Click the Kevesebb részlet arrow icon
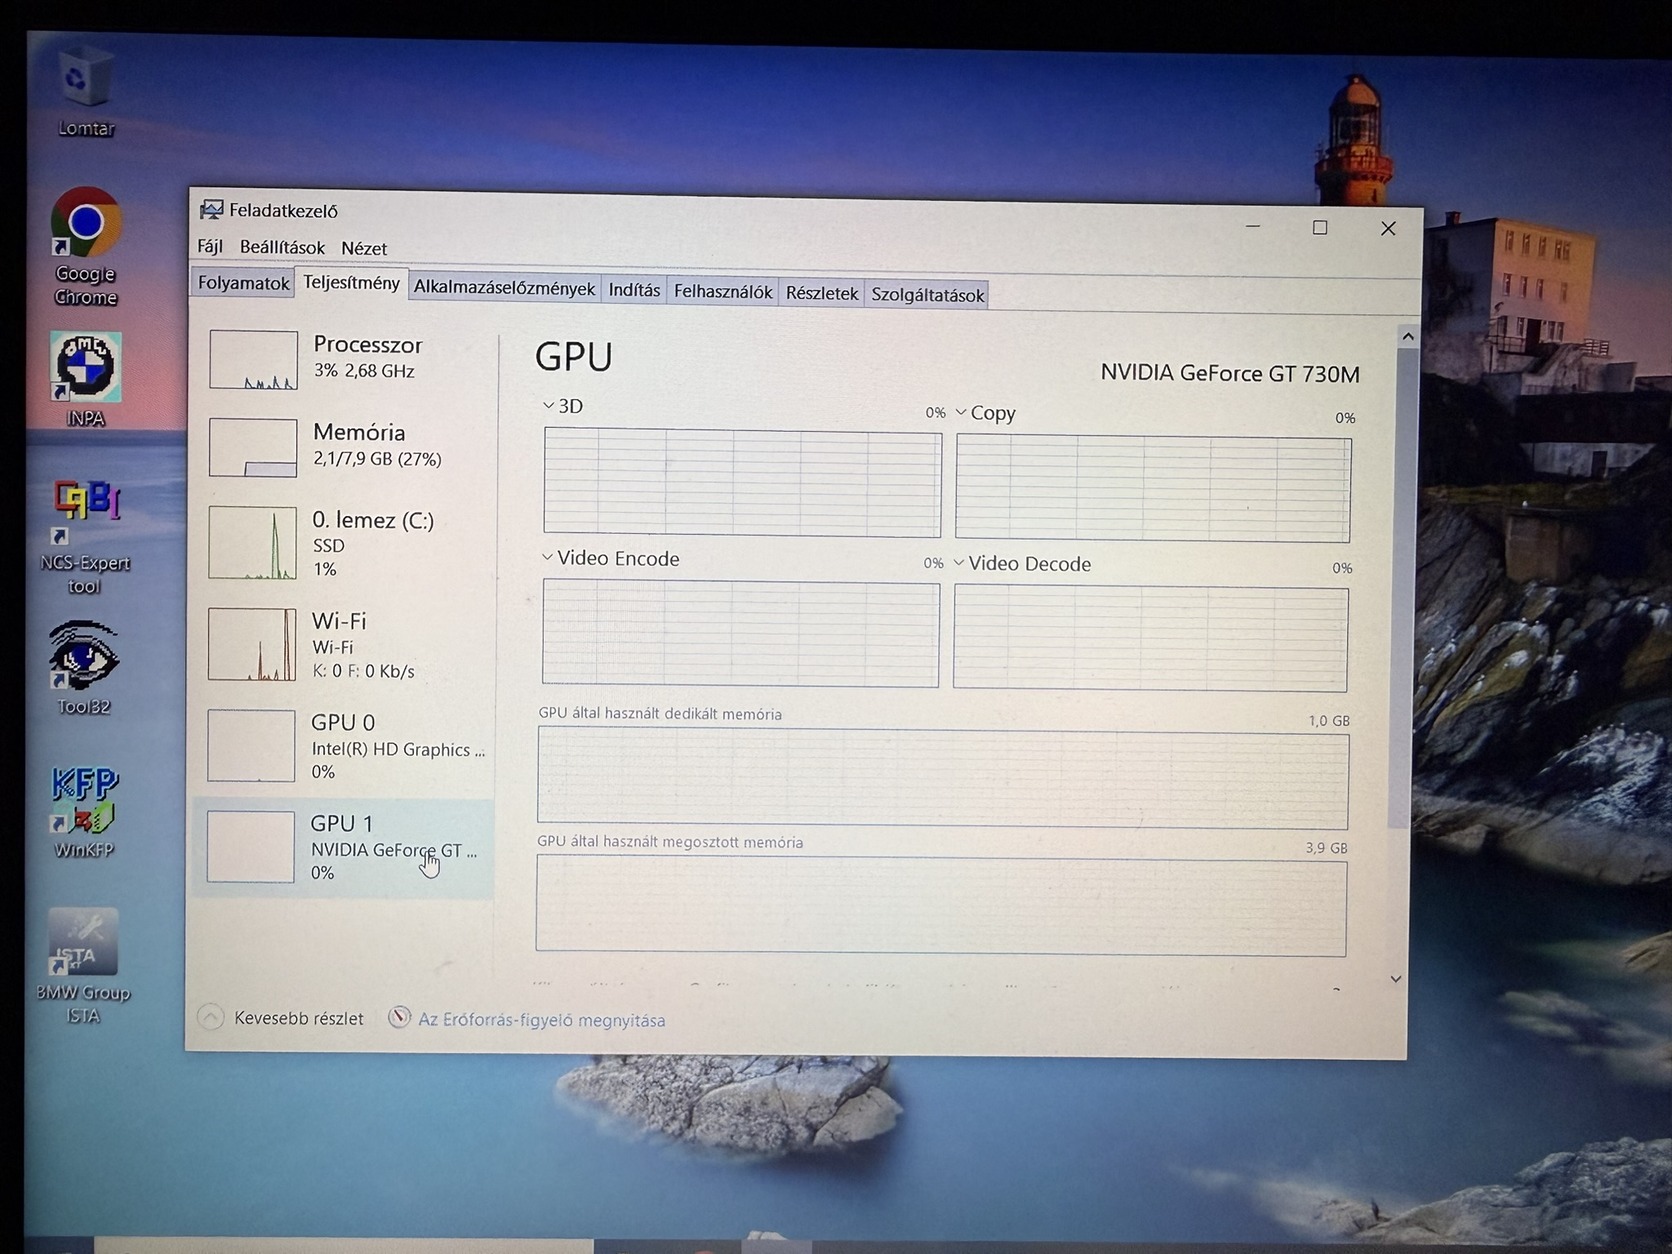This screenshot has height=1254, width=1672. click(210, 1017)
